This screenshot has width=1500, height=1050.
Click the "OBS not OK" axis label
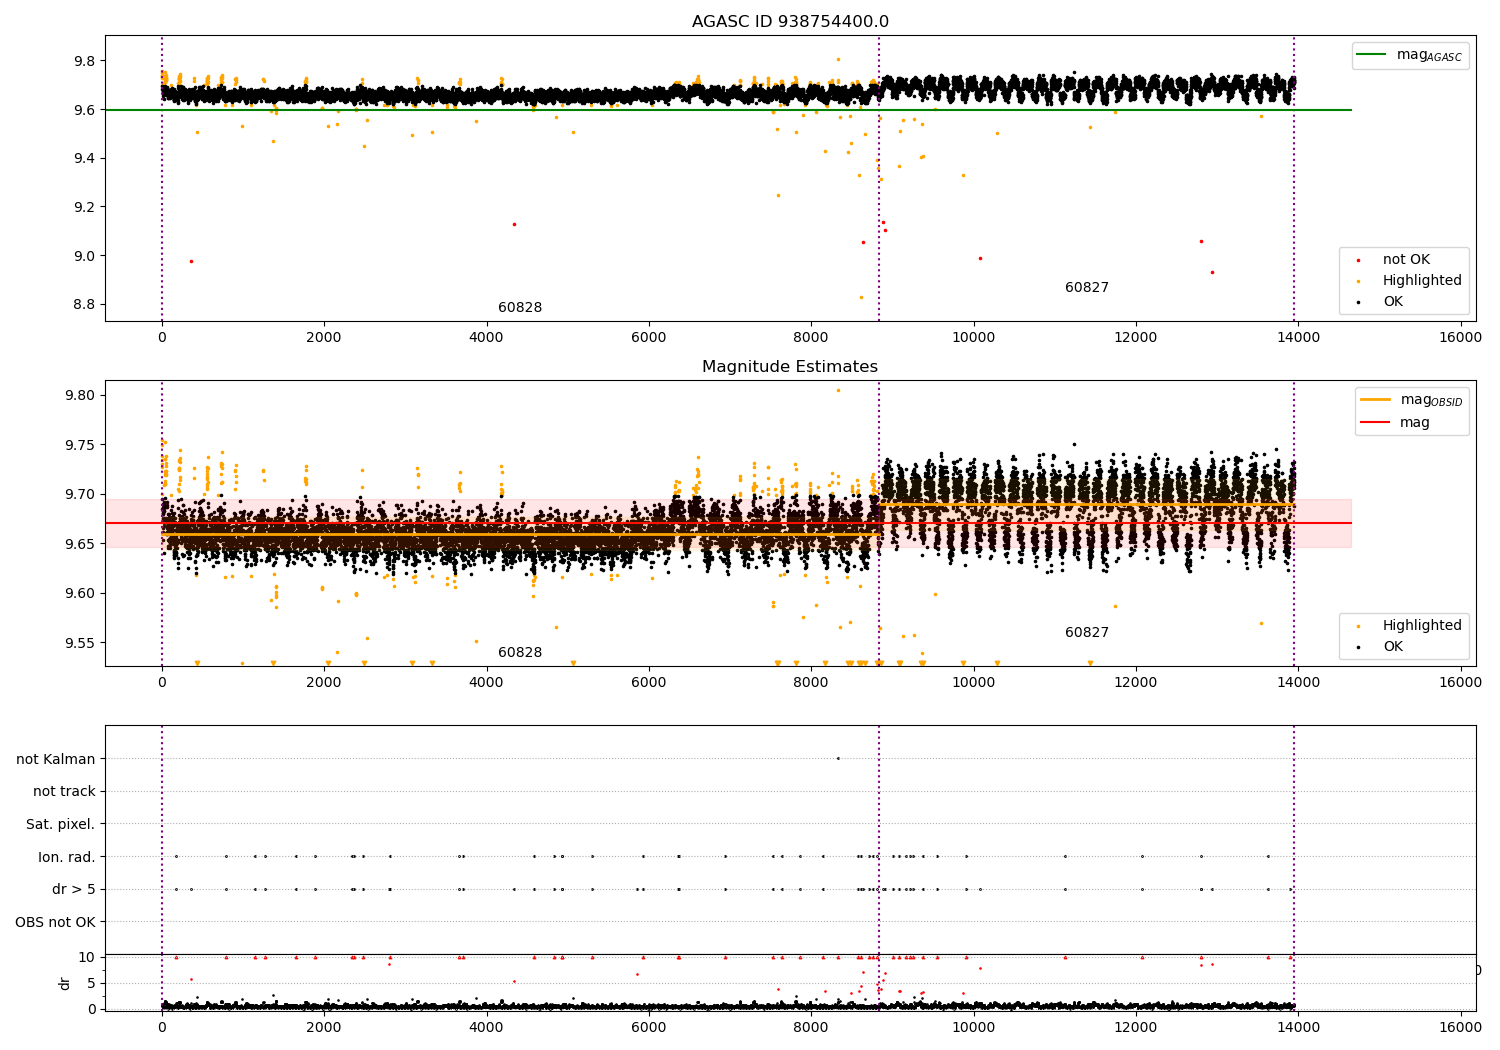pyautogui.click(x=56, y=922)
